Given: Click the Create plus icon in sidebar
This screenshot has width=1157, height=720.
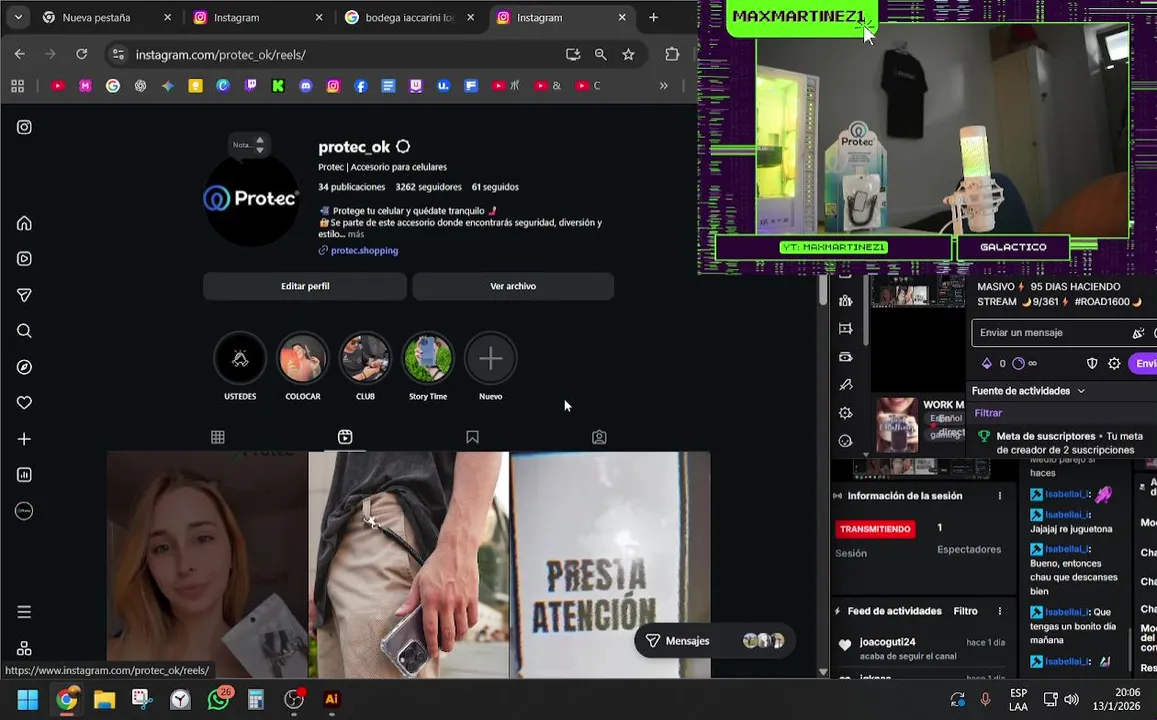Looking at the screenshot, I should pos(24,439).
